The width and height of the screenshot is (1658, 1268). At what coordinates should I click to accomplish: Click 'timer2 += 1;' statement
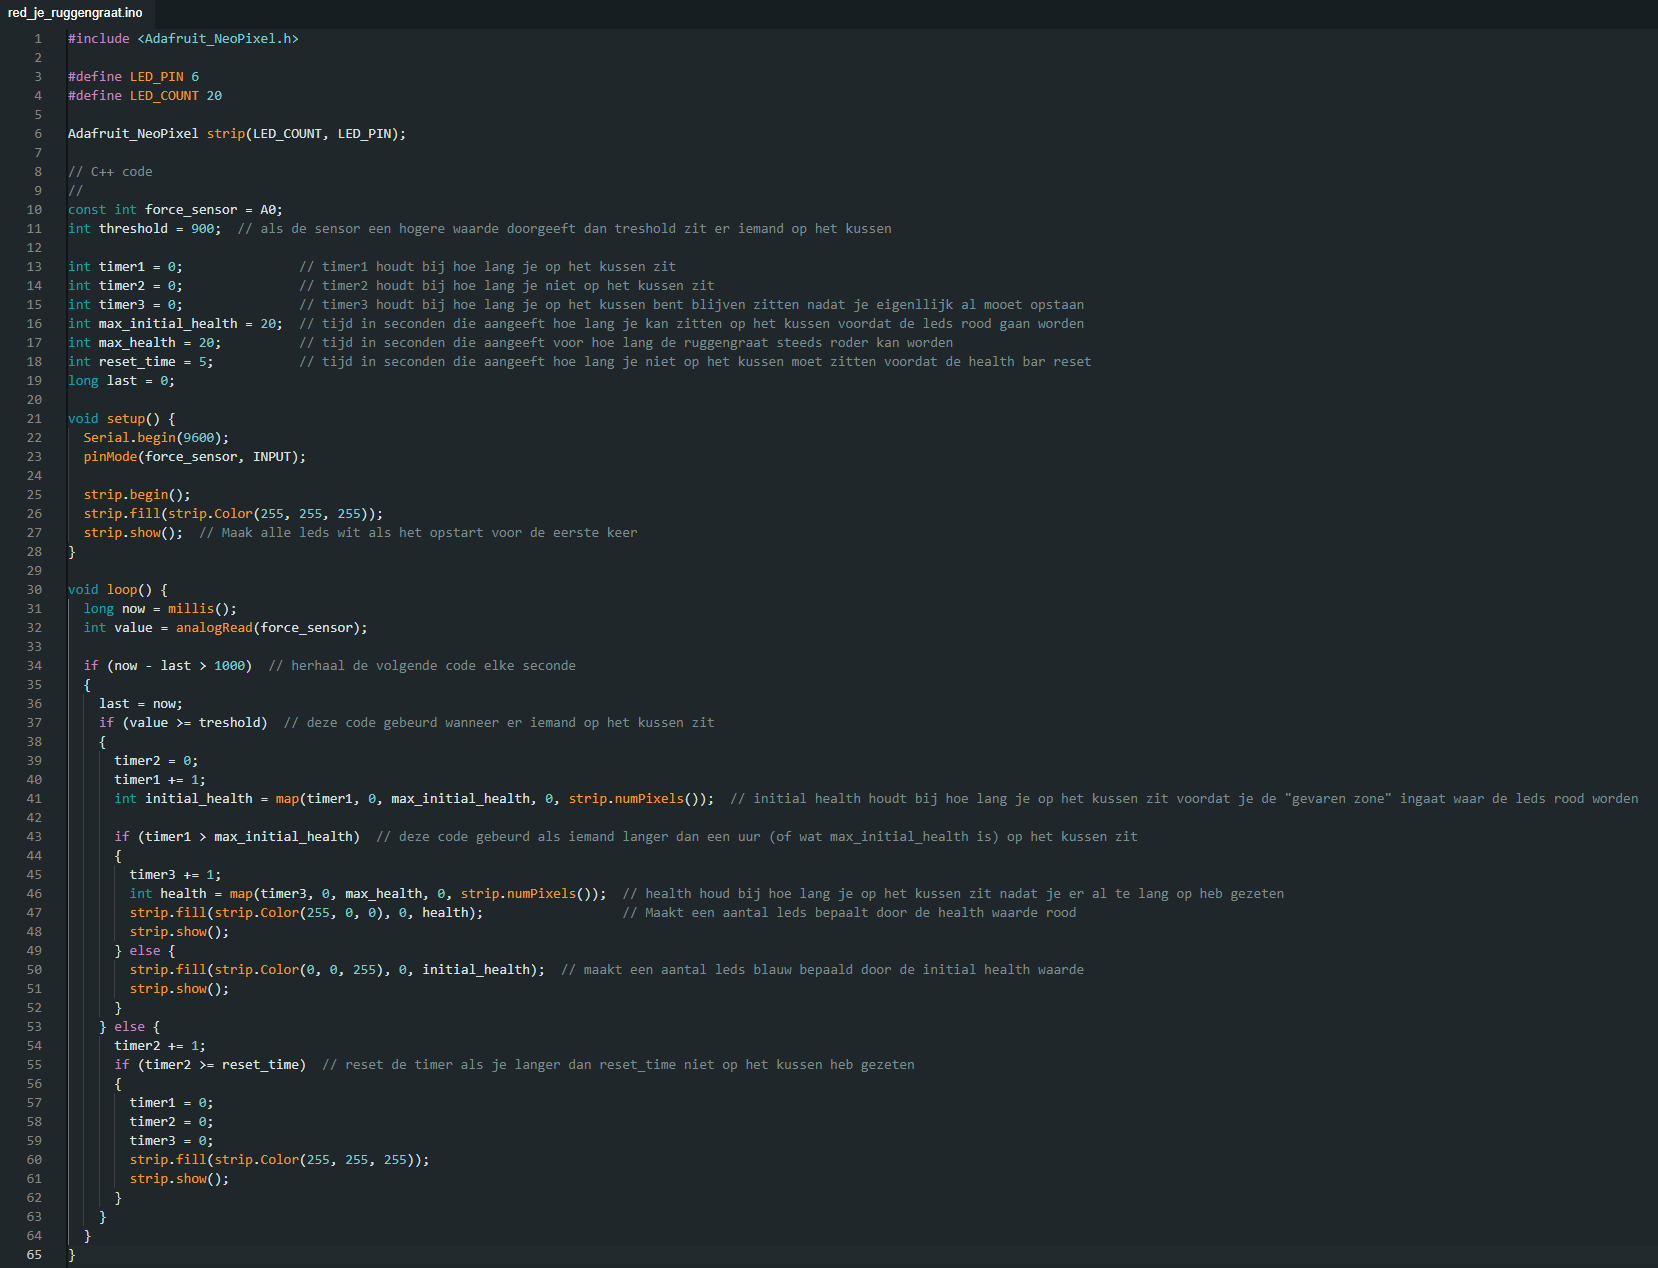[160, 1046]
